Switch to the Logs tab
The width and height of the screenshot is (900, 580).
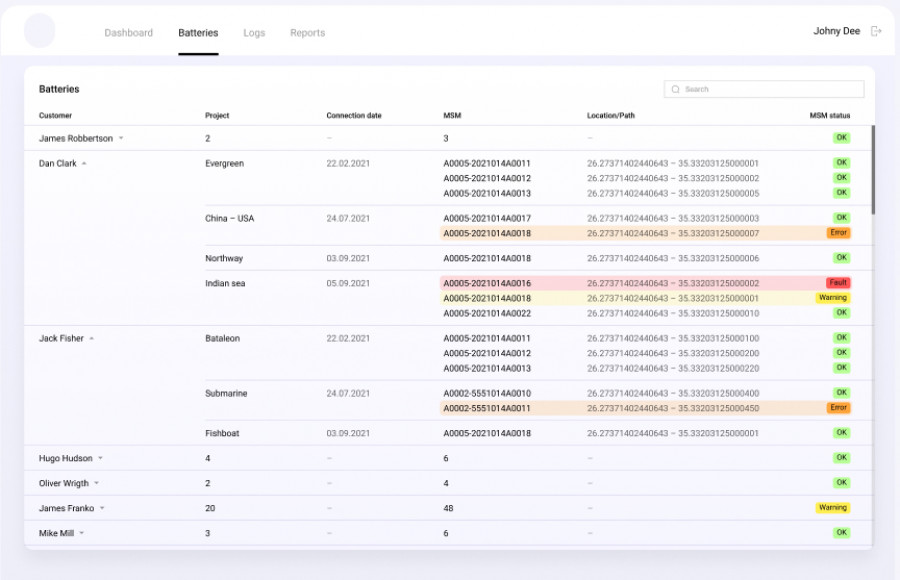tap(254, 33)
